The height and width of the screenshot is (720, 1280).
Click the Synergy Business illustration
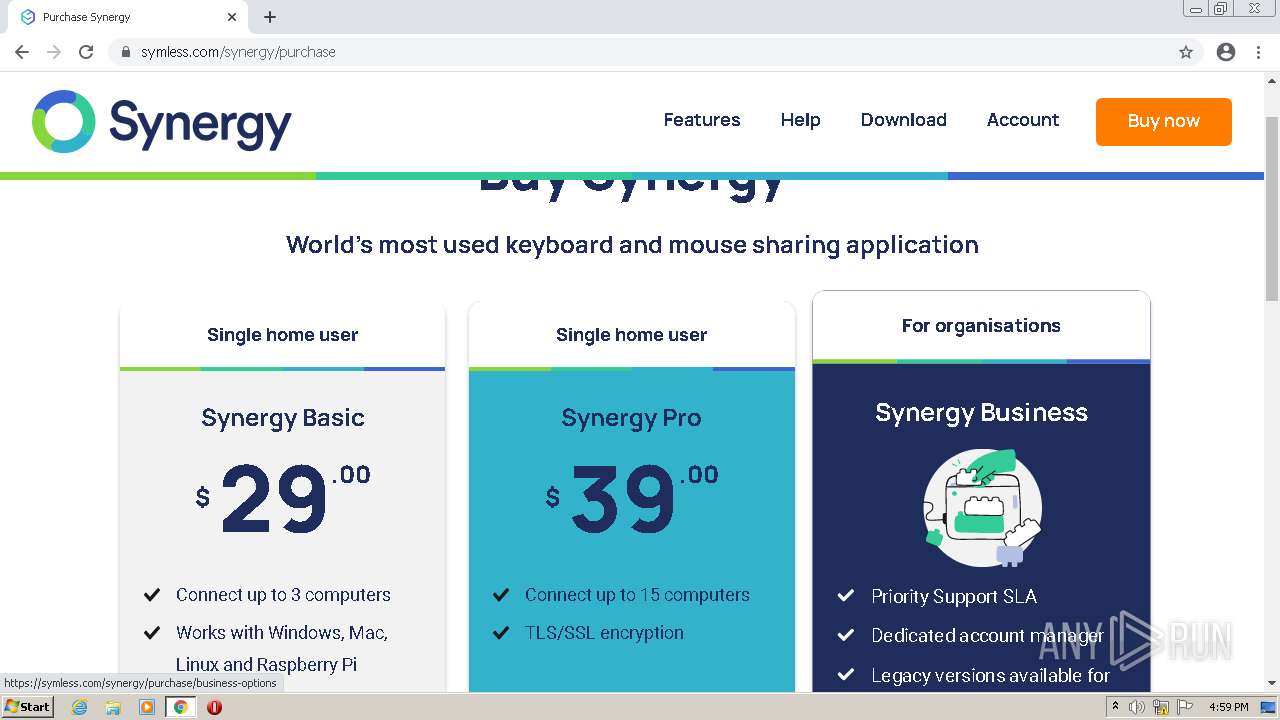[x=982, y=507]
